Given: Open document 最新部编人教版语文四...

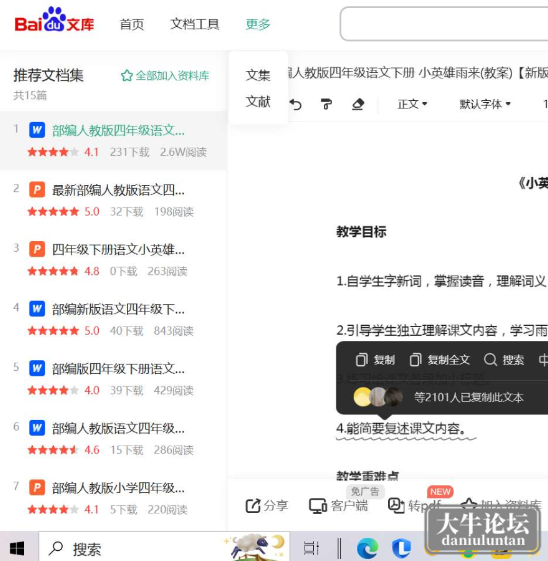Looking at the screenshot, I should click(x=118, y=190).
